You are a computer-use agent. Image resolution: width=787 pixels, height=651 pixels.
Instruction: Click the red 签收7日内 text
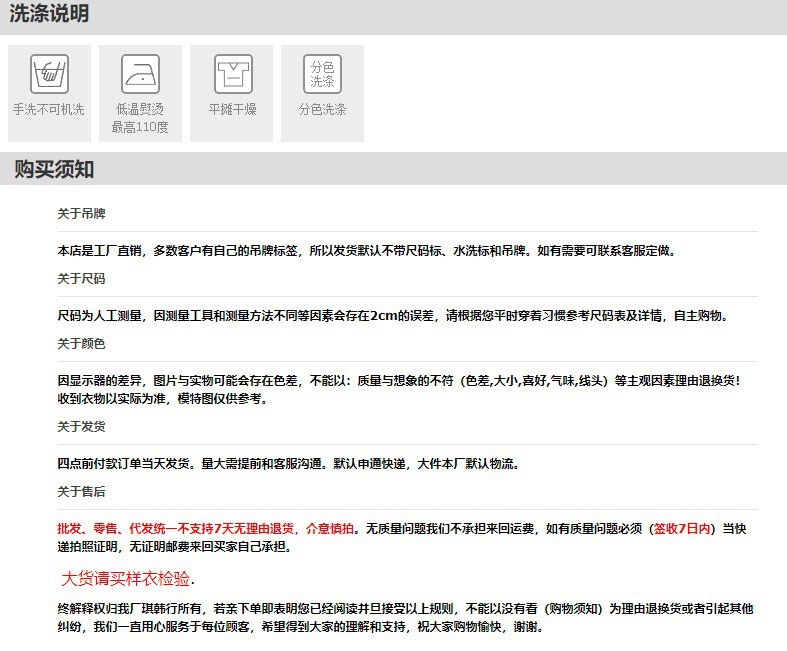pos(682,528)
